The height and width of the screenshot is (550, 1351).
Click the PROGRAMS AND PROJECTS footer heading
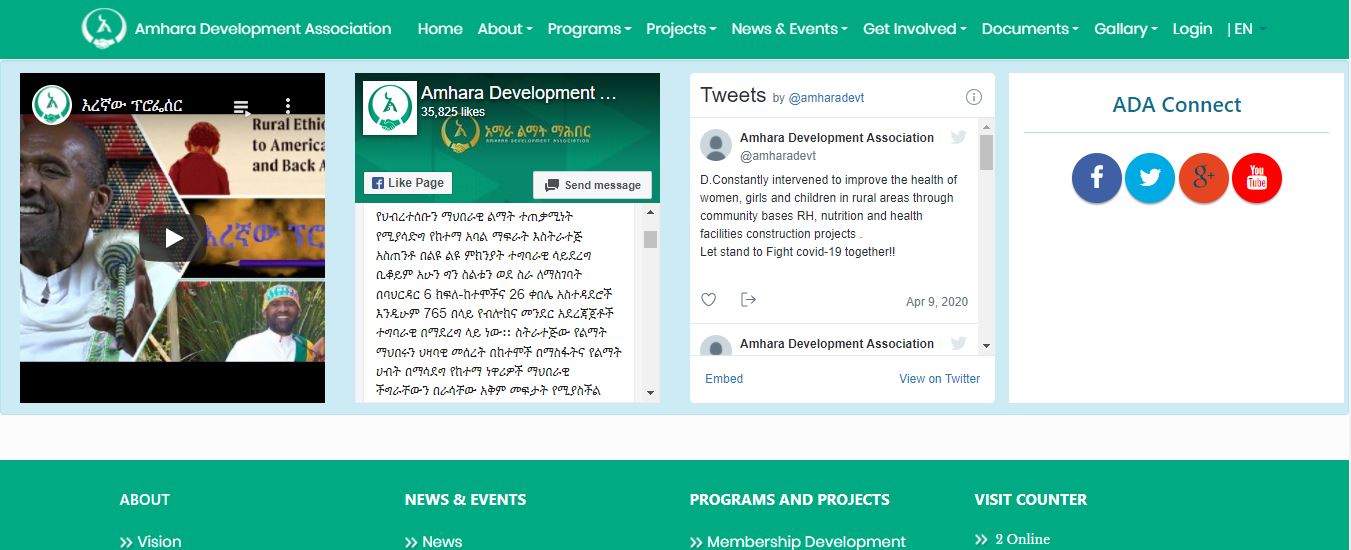(x=790, y=499)
